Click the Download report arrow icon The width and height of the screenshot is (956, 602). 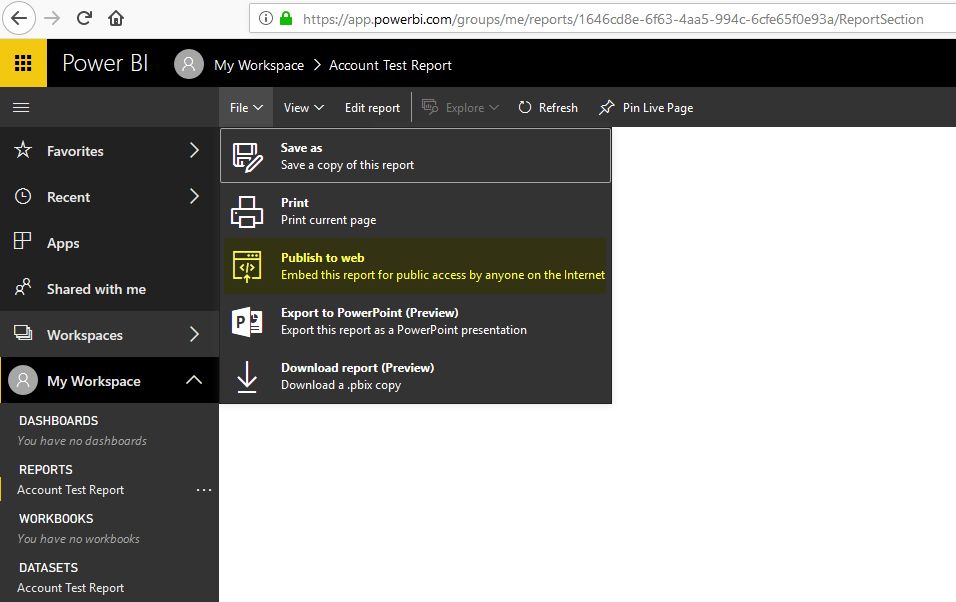[x=247, y=376]
